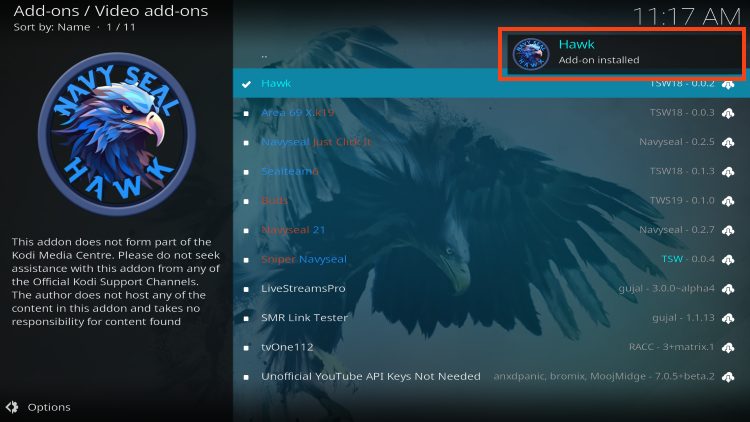Click the installed checkmark next to Hawk
The image size is (750, 422).
coord(246,84)
